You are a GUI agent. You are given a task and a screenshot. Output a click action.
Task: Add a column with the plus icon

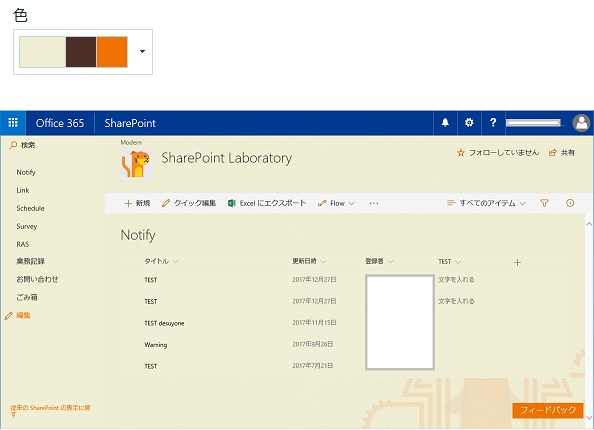click(517, 263)
